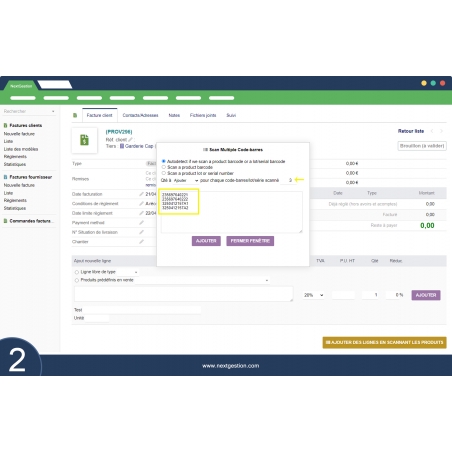Switch to the Contacts/Adresses tab

click(140, 115)
